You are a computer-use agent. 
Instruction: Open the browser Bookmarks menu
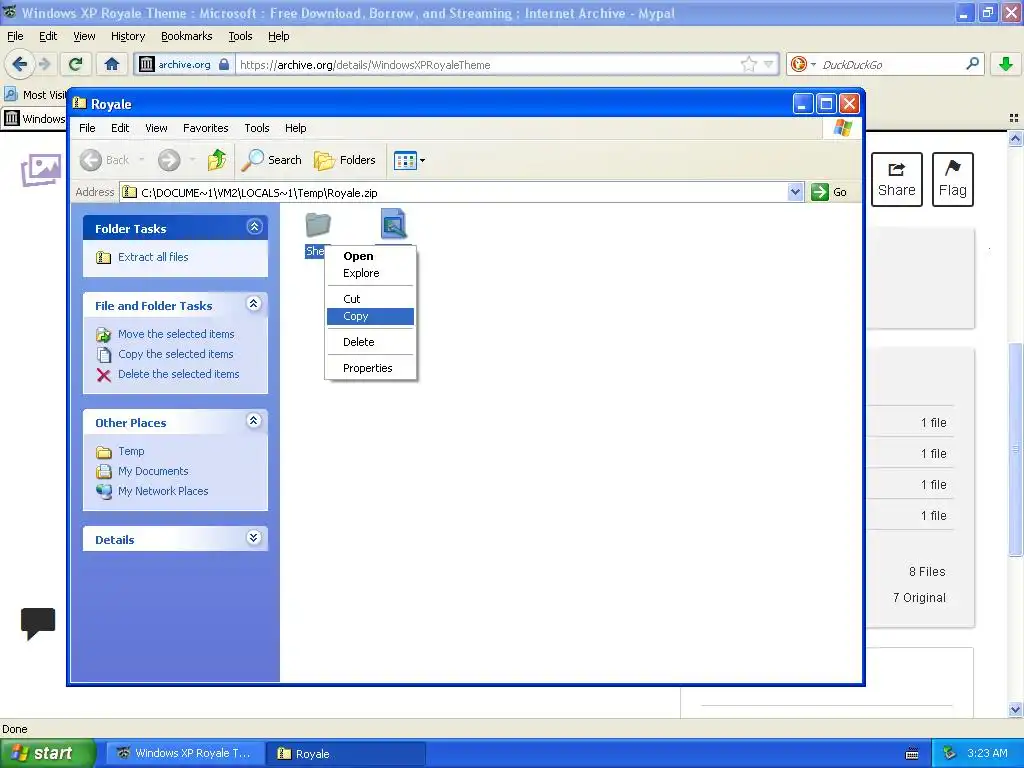pos(187,37)
